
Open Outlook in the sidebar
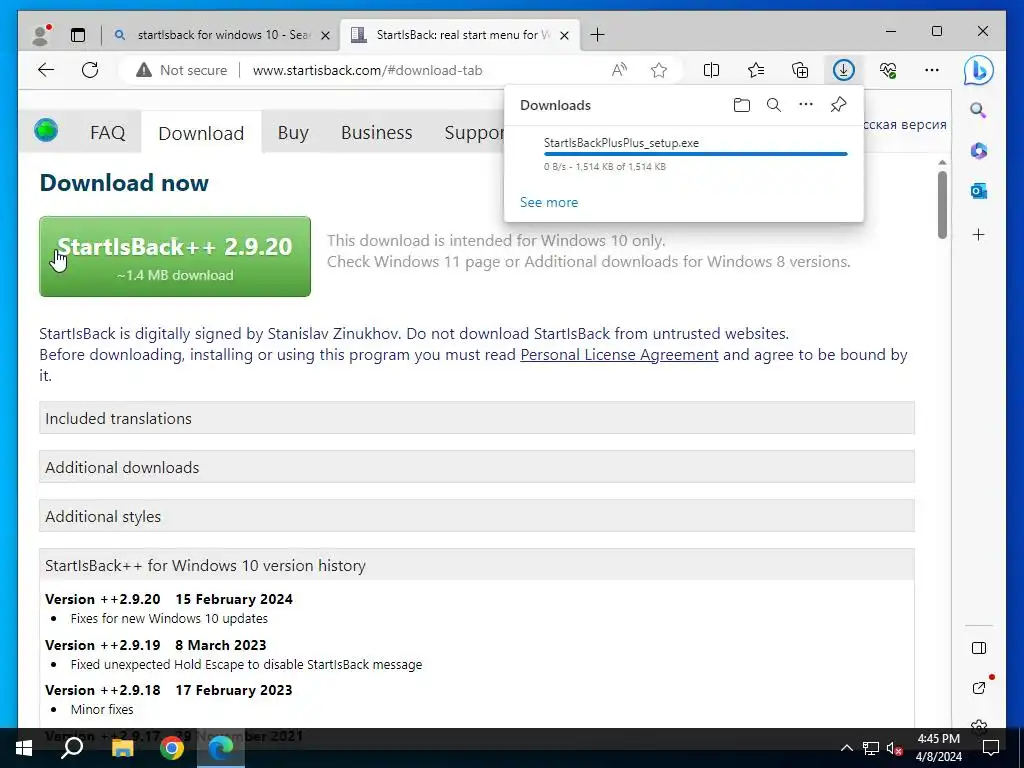978,191
